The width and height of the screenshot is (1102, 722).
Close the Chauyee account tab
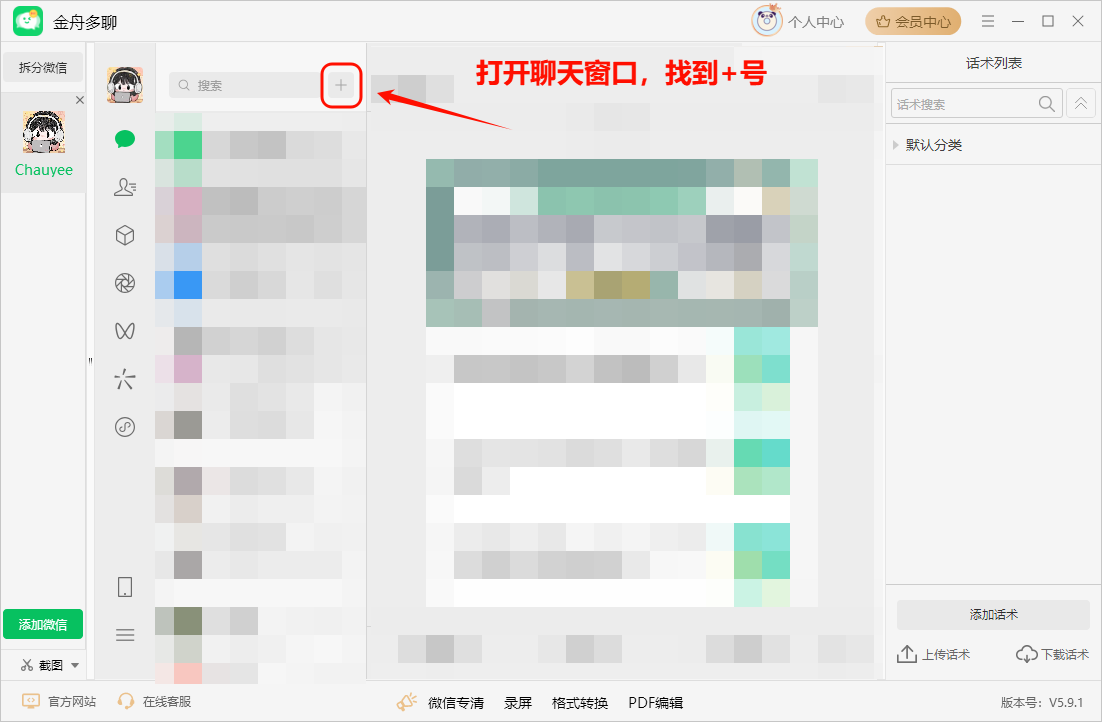point(79,100)
